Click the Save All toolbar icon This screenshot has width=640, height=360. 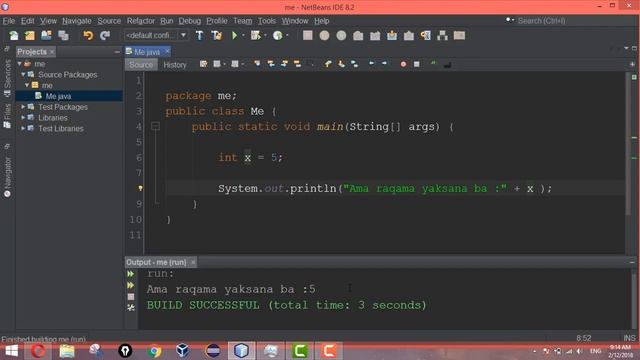pyautogui.click(x=63, y=36)
